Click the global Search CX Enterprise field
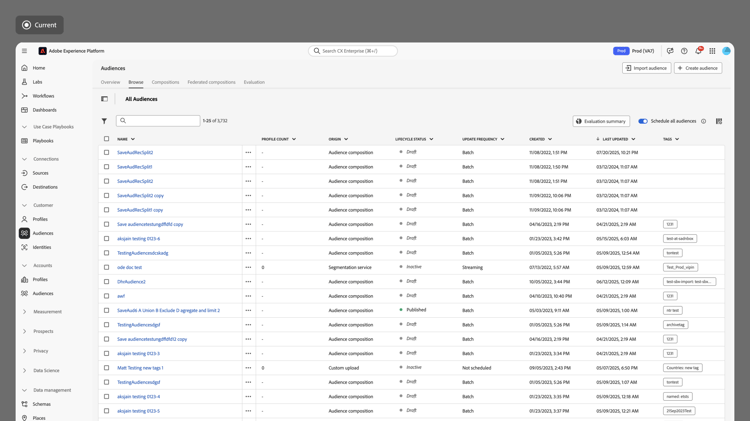 coord(353,51)
